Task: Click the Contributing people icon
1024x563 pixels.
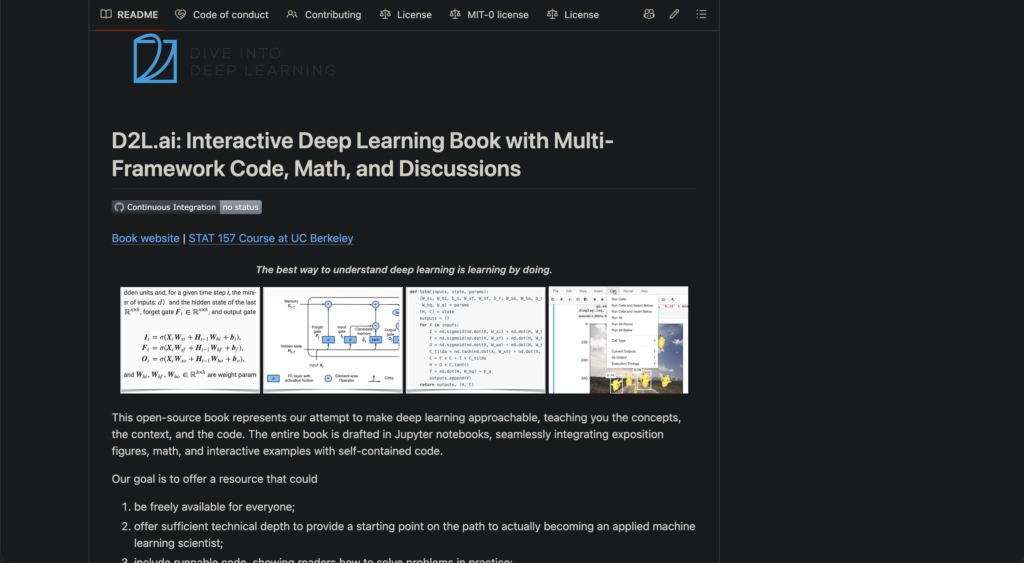Action: (x=292, y=14)
